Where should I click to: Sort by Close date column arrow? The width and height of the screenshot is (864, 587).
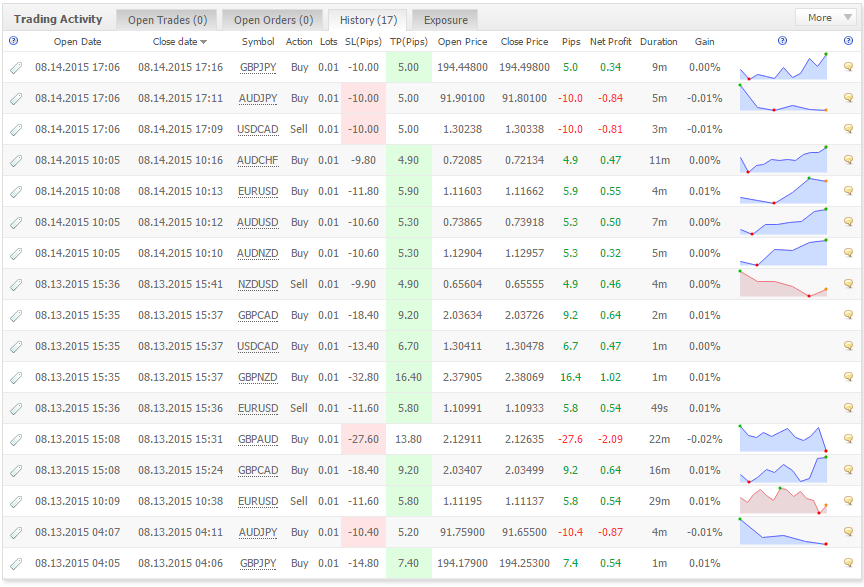tap(203, 42)
